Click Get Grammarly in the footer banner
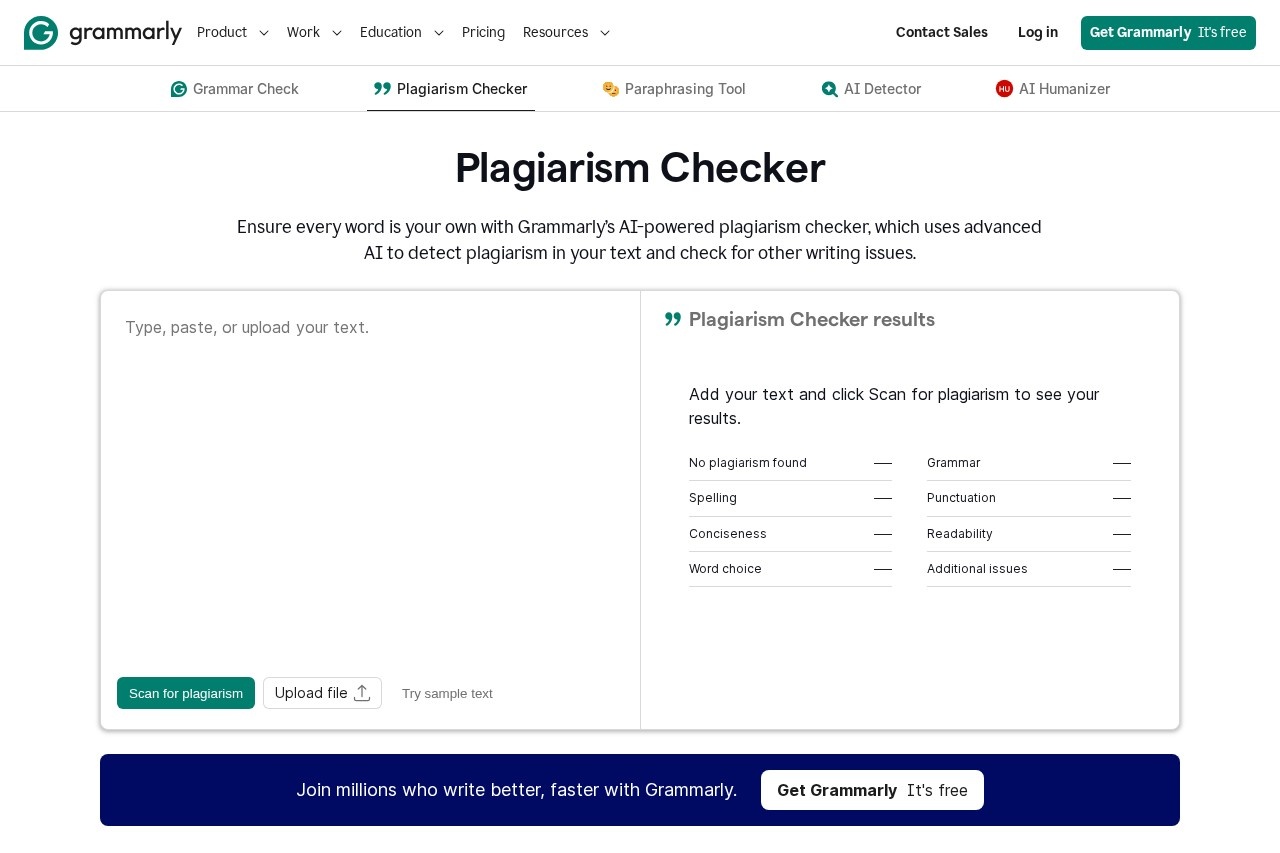 pyautogui.click(x=871, y=790)
